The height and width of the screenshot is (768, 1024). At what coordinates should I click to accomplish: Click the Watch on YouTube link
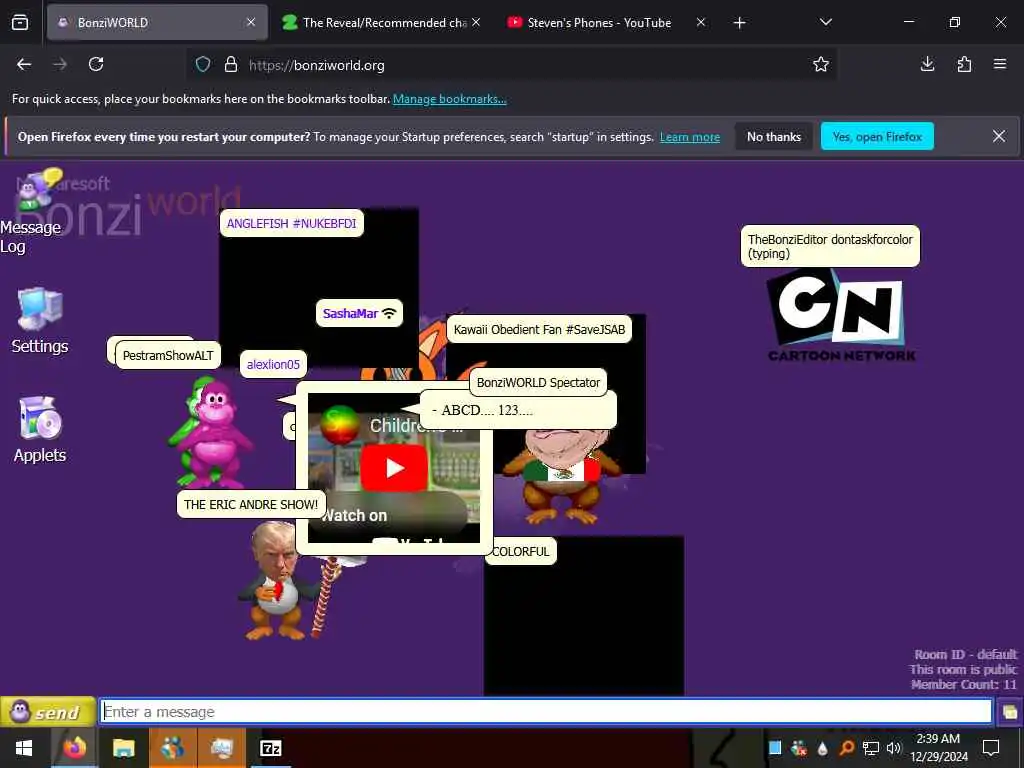388,518
